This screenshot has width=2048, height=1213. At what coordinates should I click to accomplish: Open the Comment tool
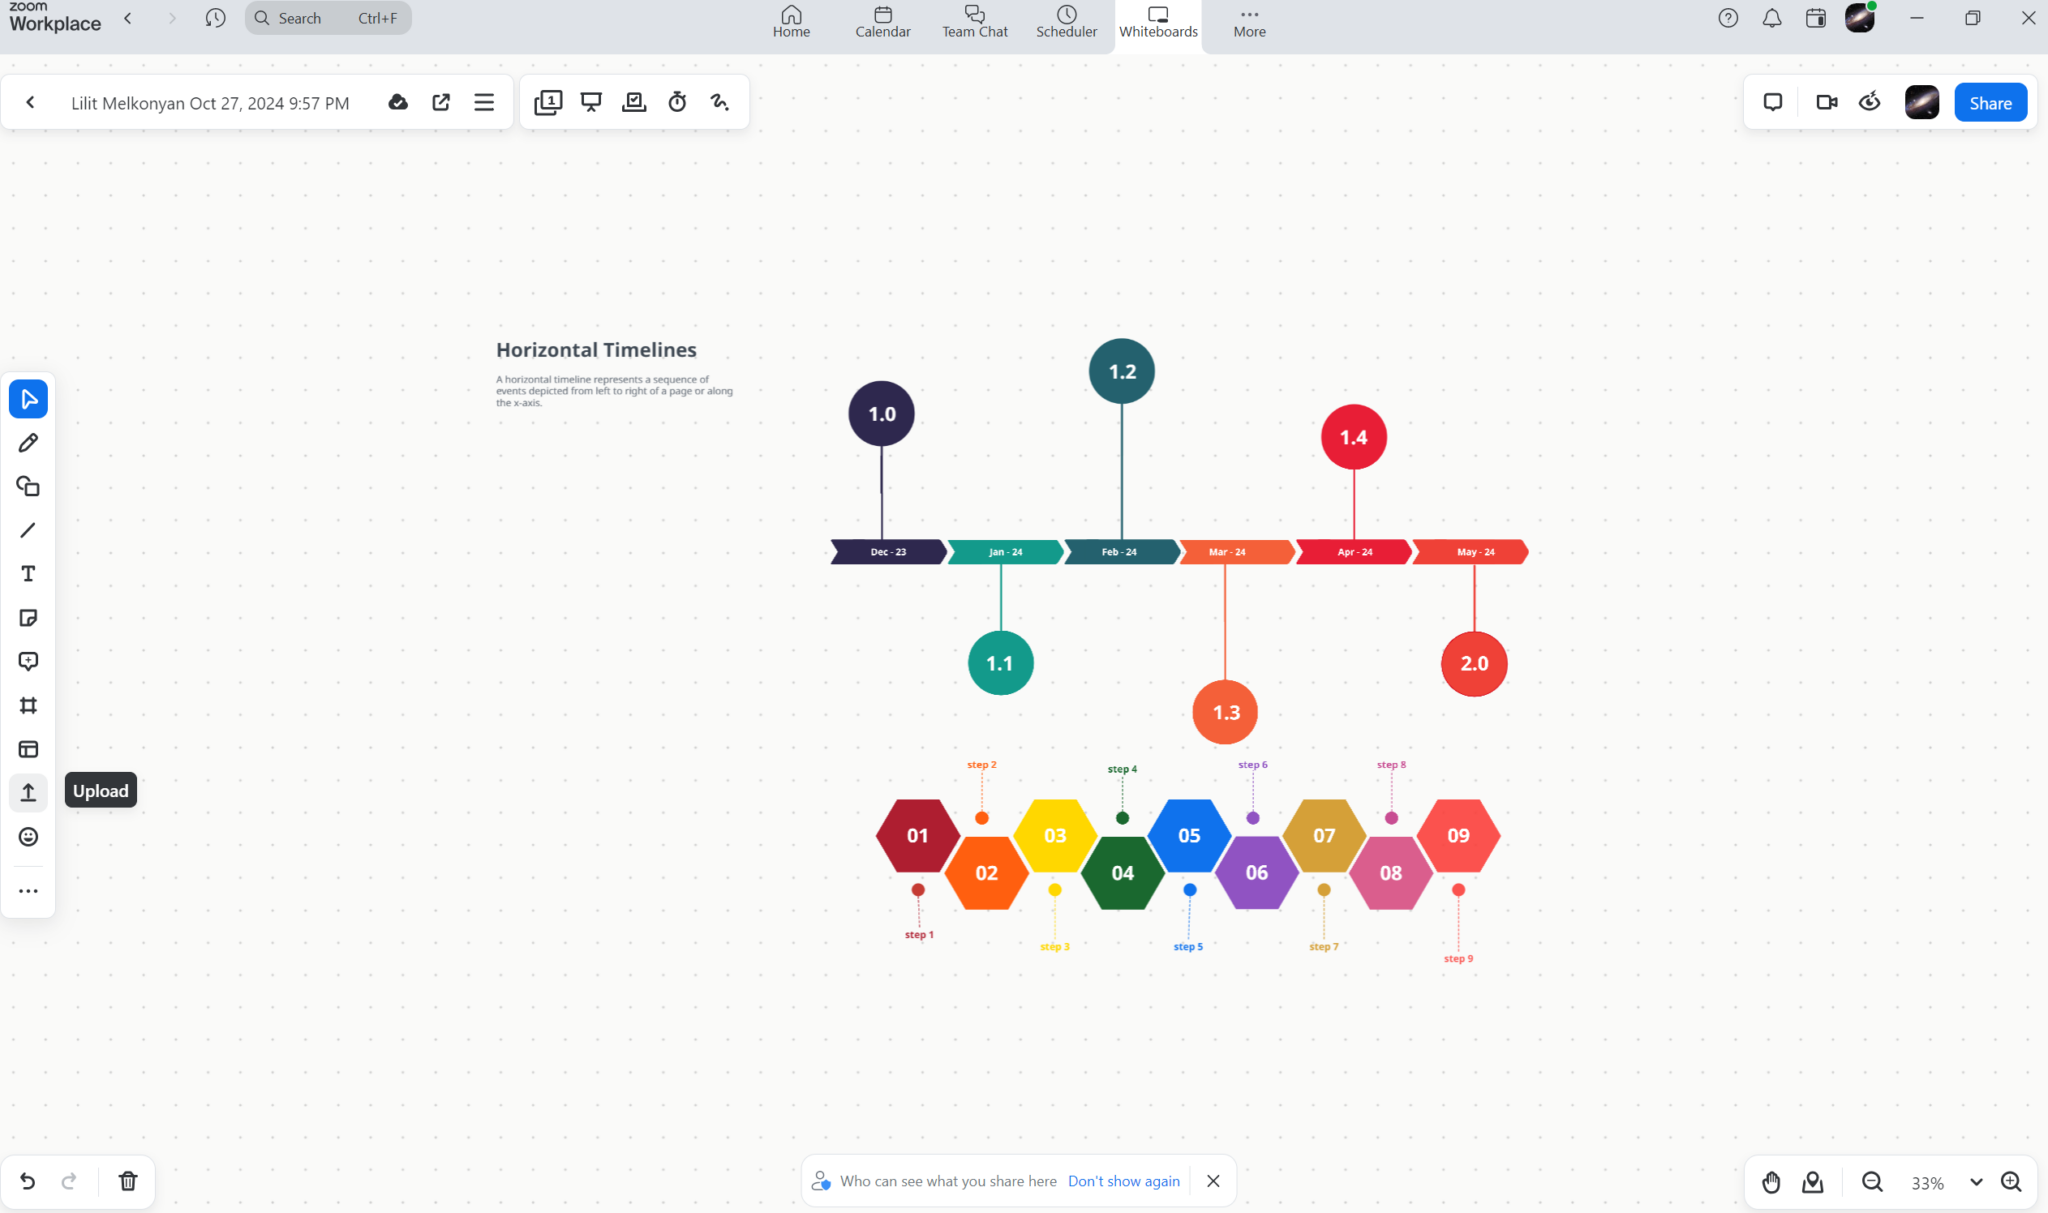point(28,661)
